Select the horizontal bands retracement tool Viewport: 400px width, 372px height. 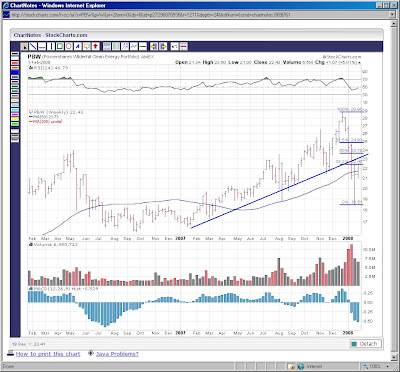click(107, 46)
